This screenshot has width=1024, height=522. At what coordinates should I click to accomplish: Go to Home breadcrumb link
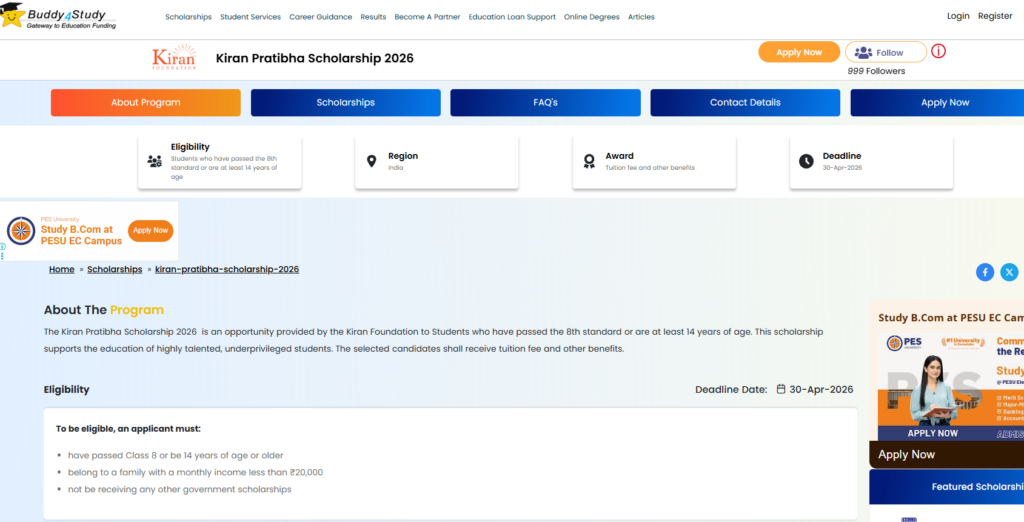pyautogui.click(x=61, y=269)
